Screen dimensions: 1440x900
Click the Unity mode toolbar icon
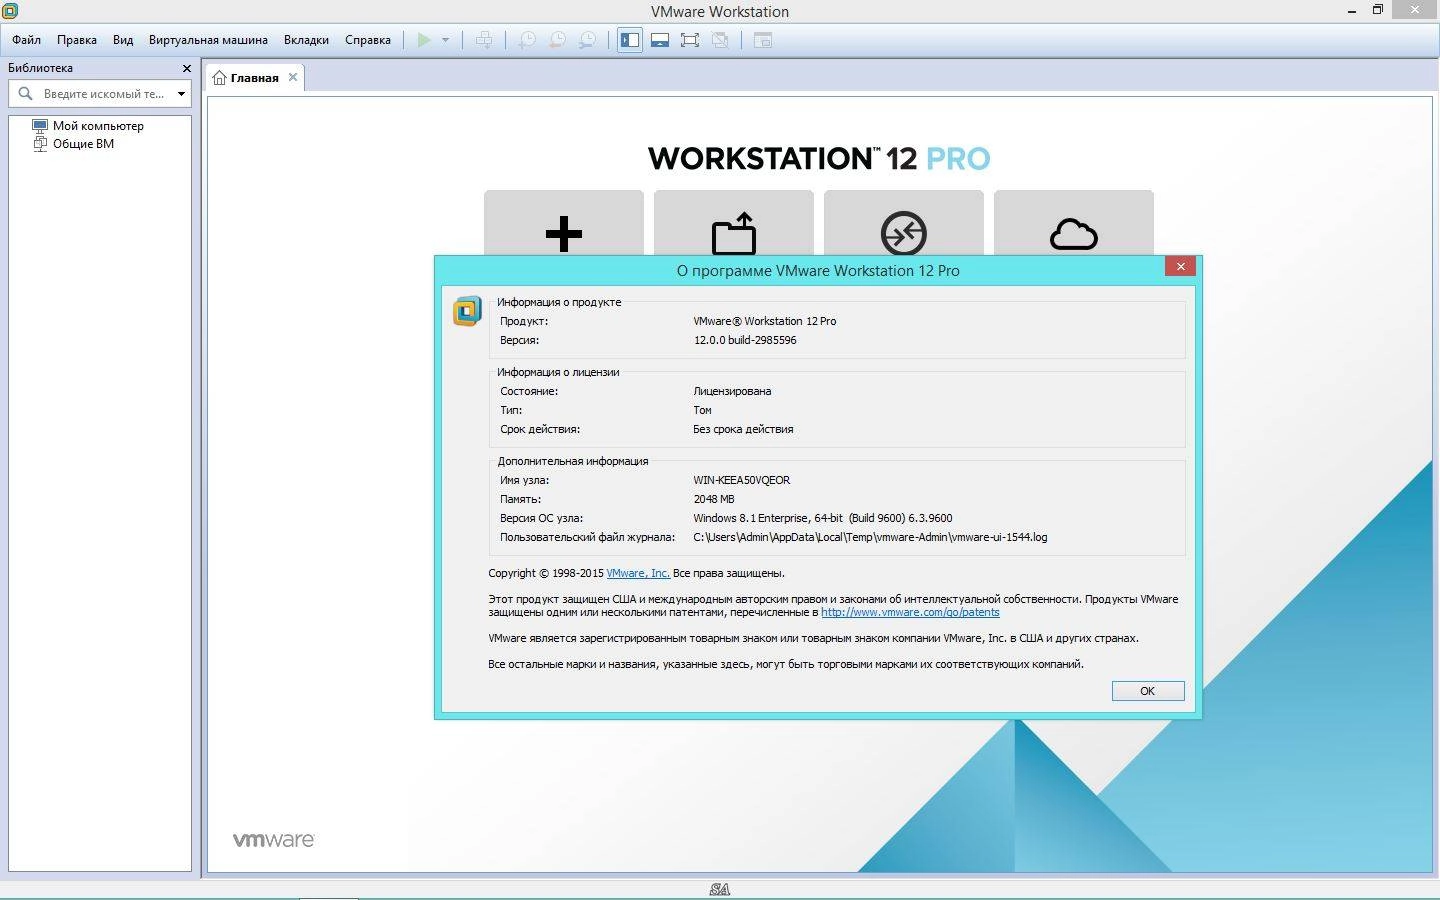720,40
